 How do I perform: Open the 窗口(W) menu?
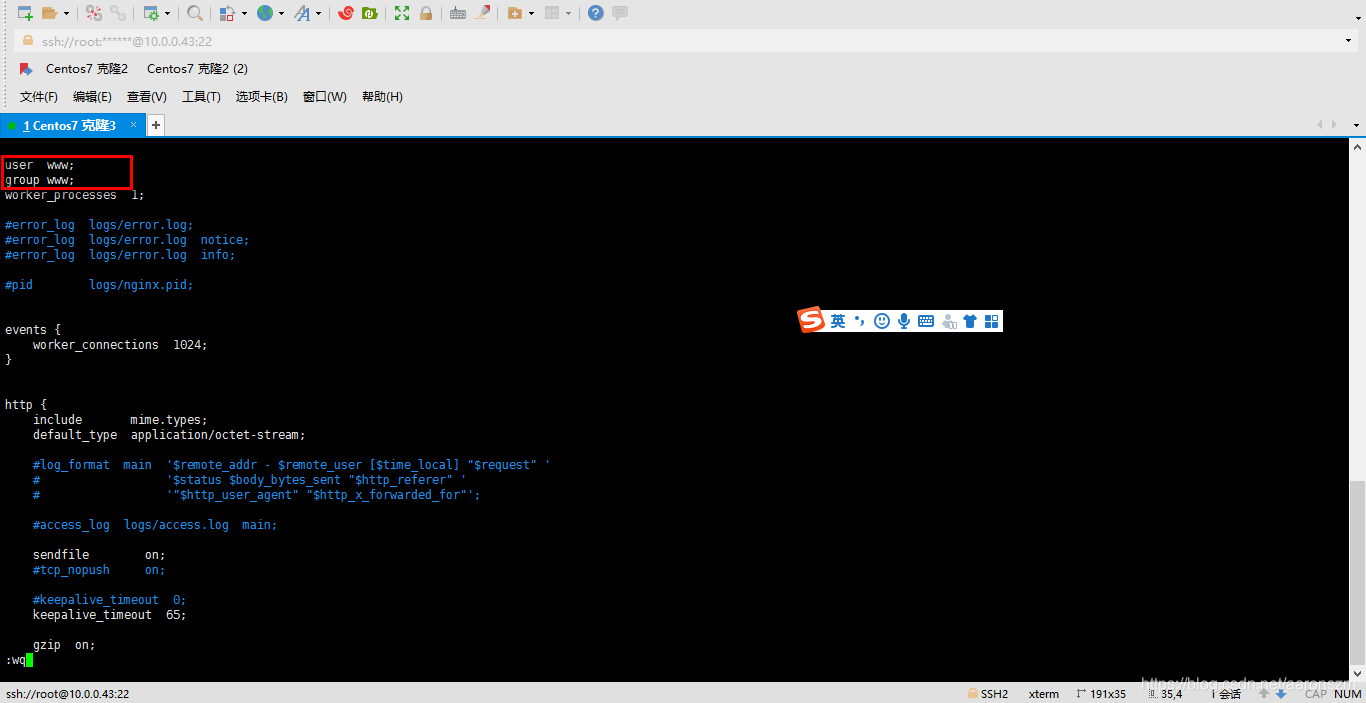(324, 97)
